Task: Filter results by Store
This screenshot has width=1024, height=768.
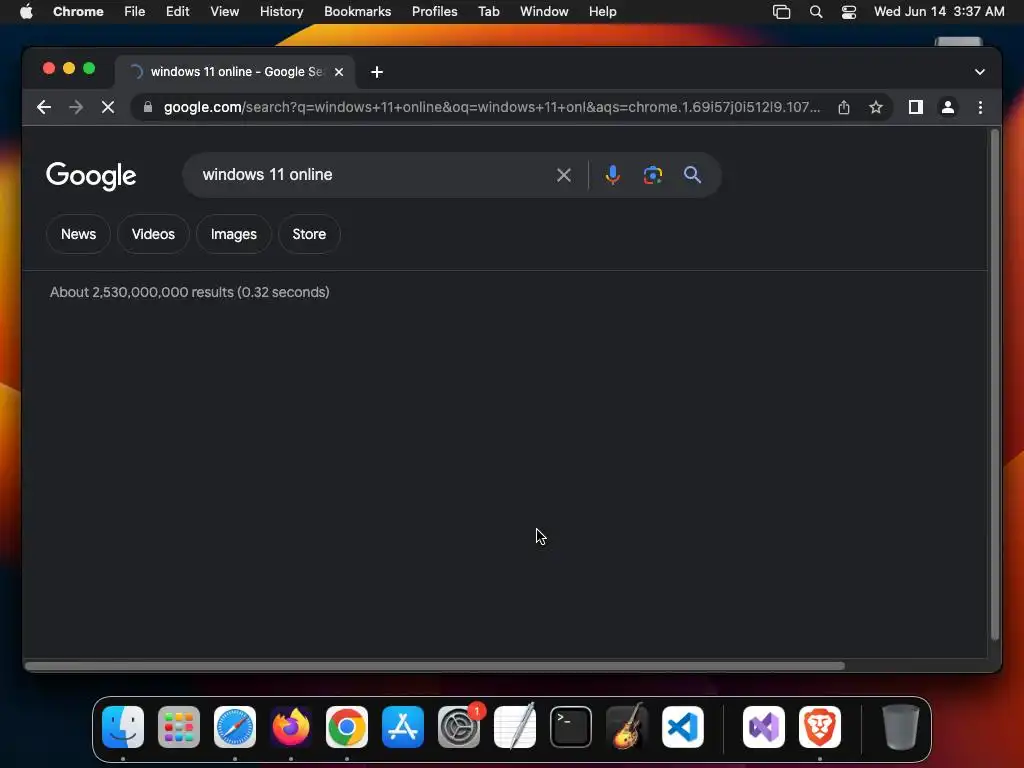Action: pos(309,234)
